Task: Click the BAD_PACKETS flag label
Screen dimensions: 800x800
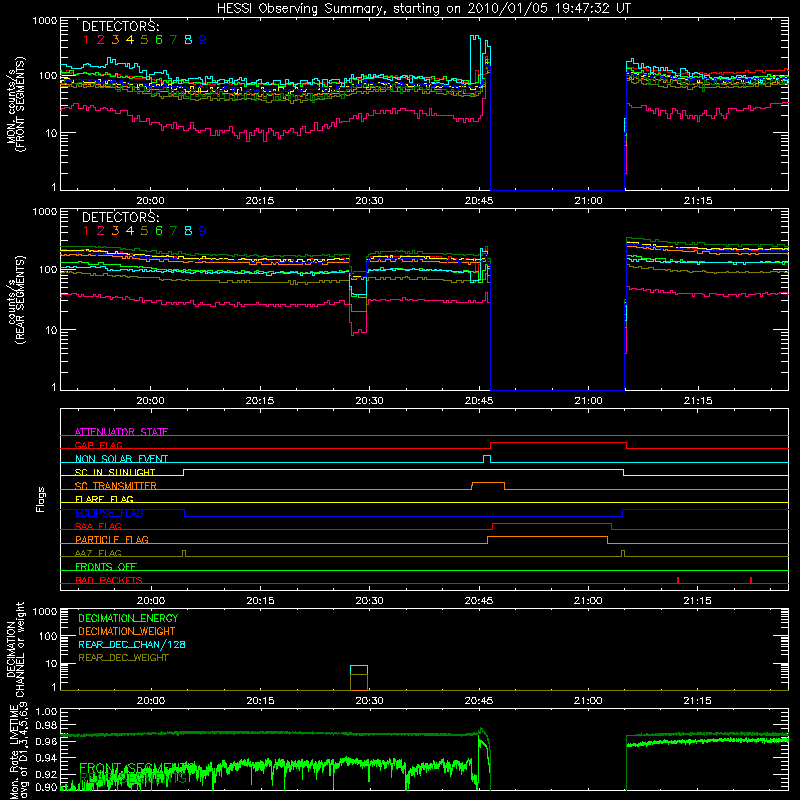Action: [x=109, y=580]
